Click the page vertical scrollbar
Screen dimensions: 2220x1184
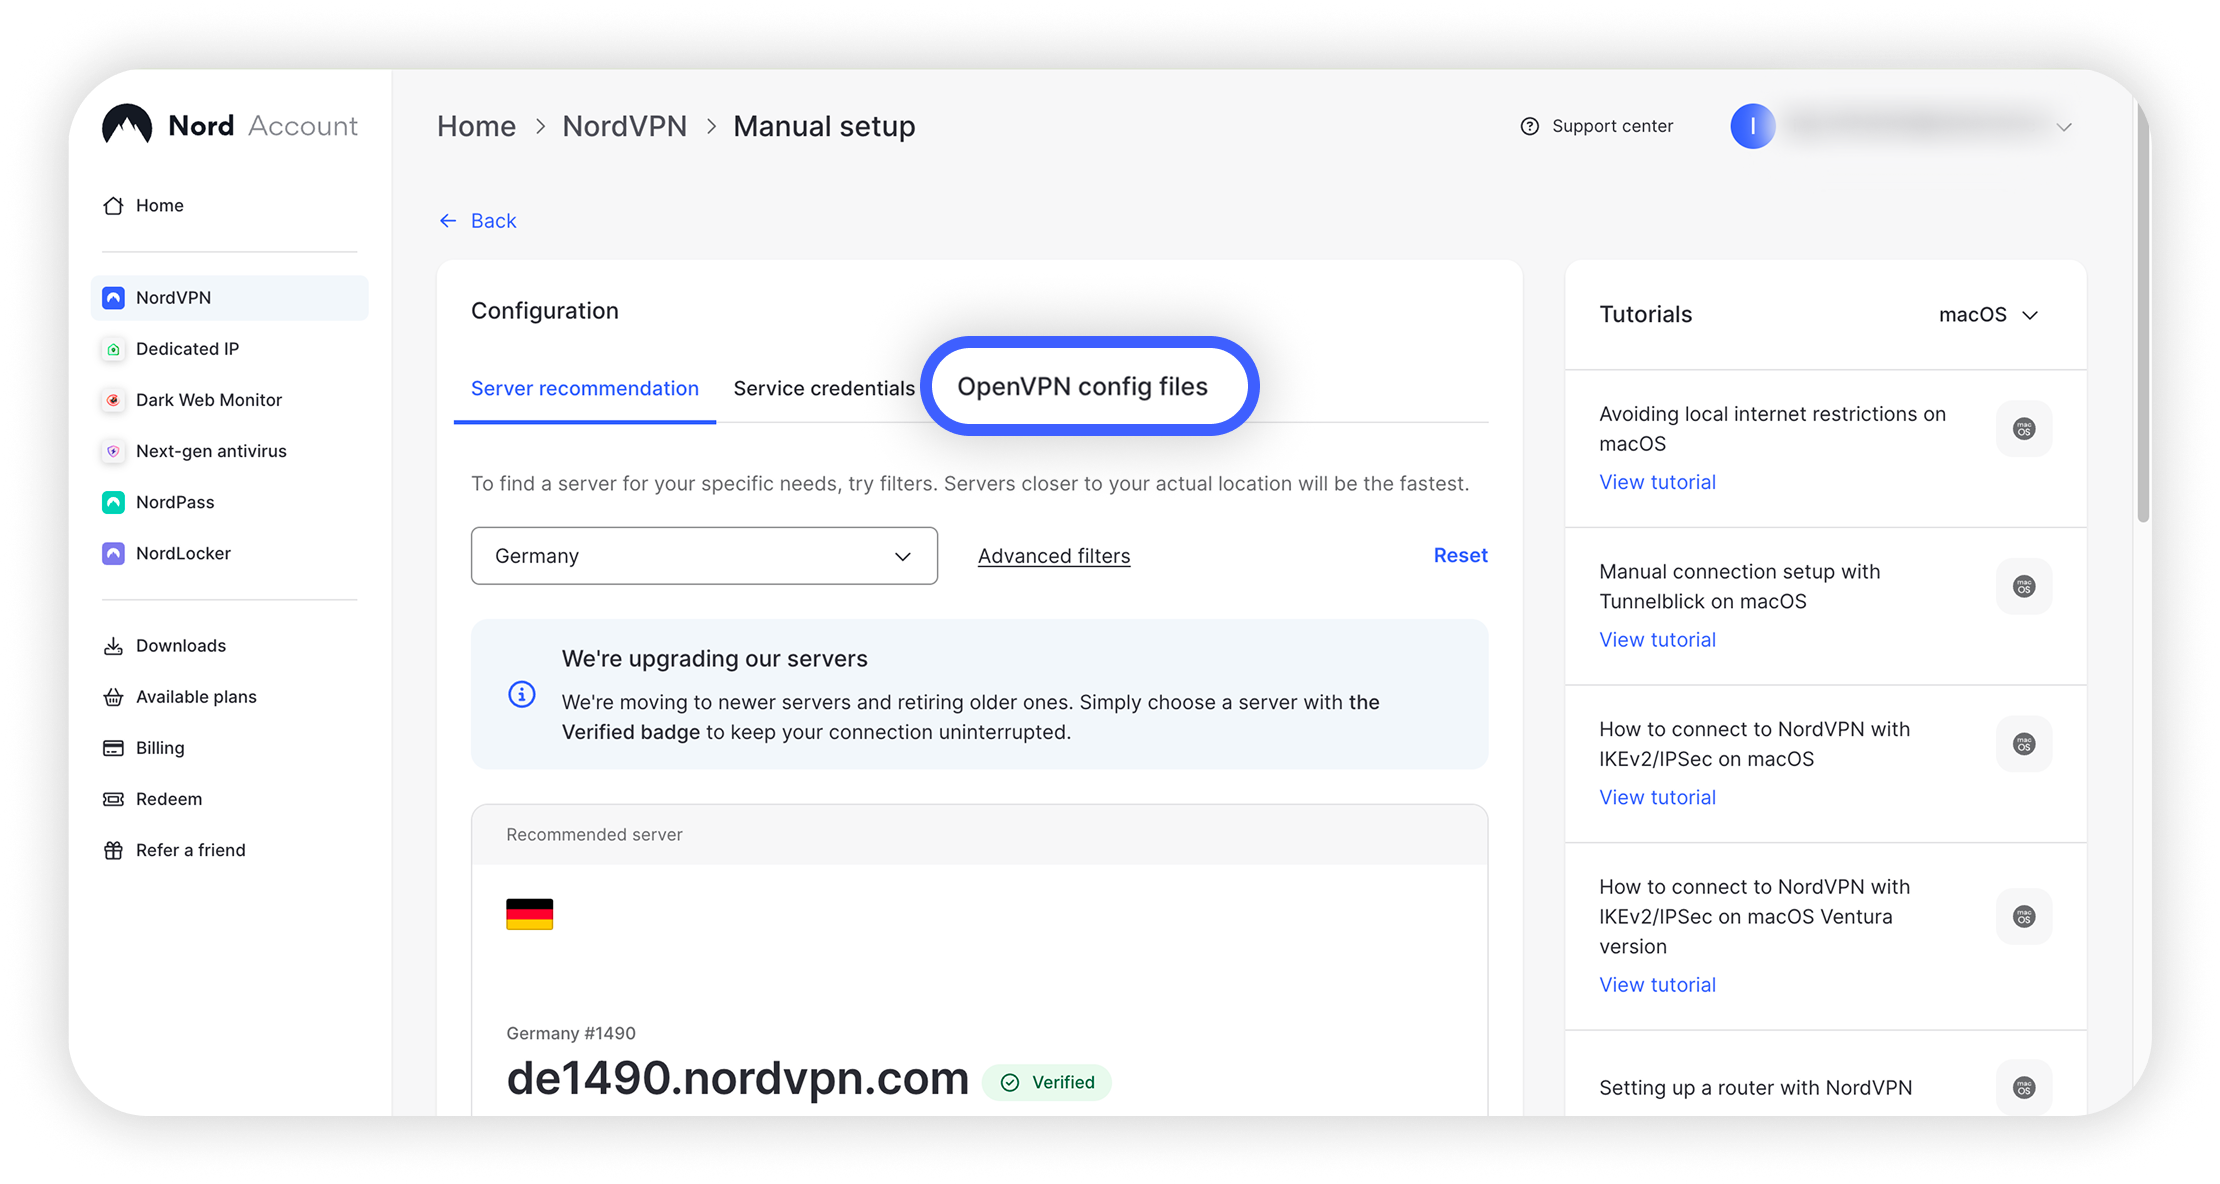pyautogui.click(x=2143, y=310)
